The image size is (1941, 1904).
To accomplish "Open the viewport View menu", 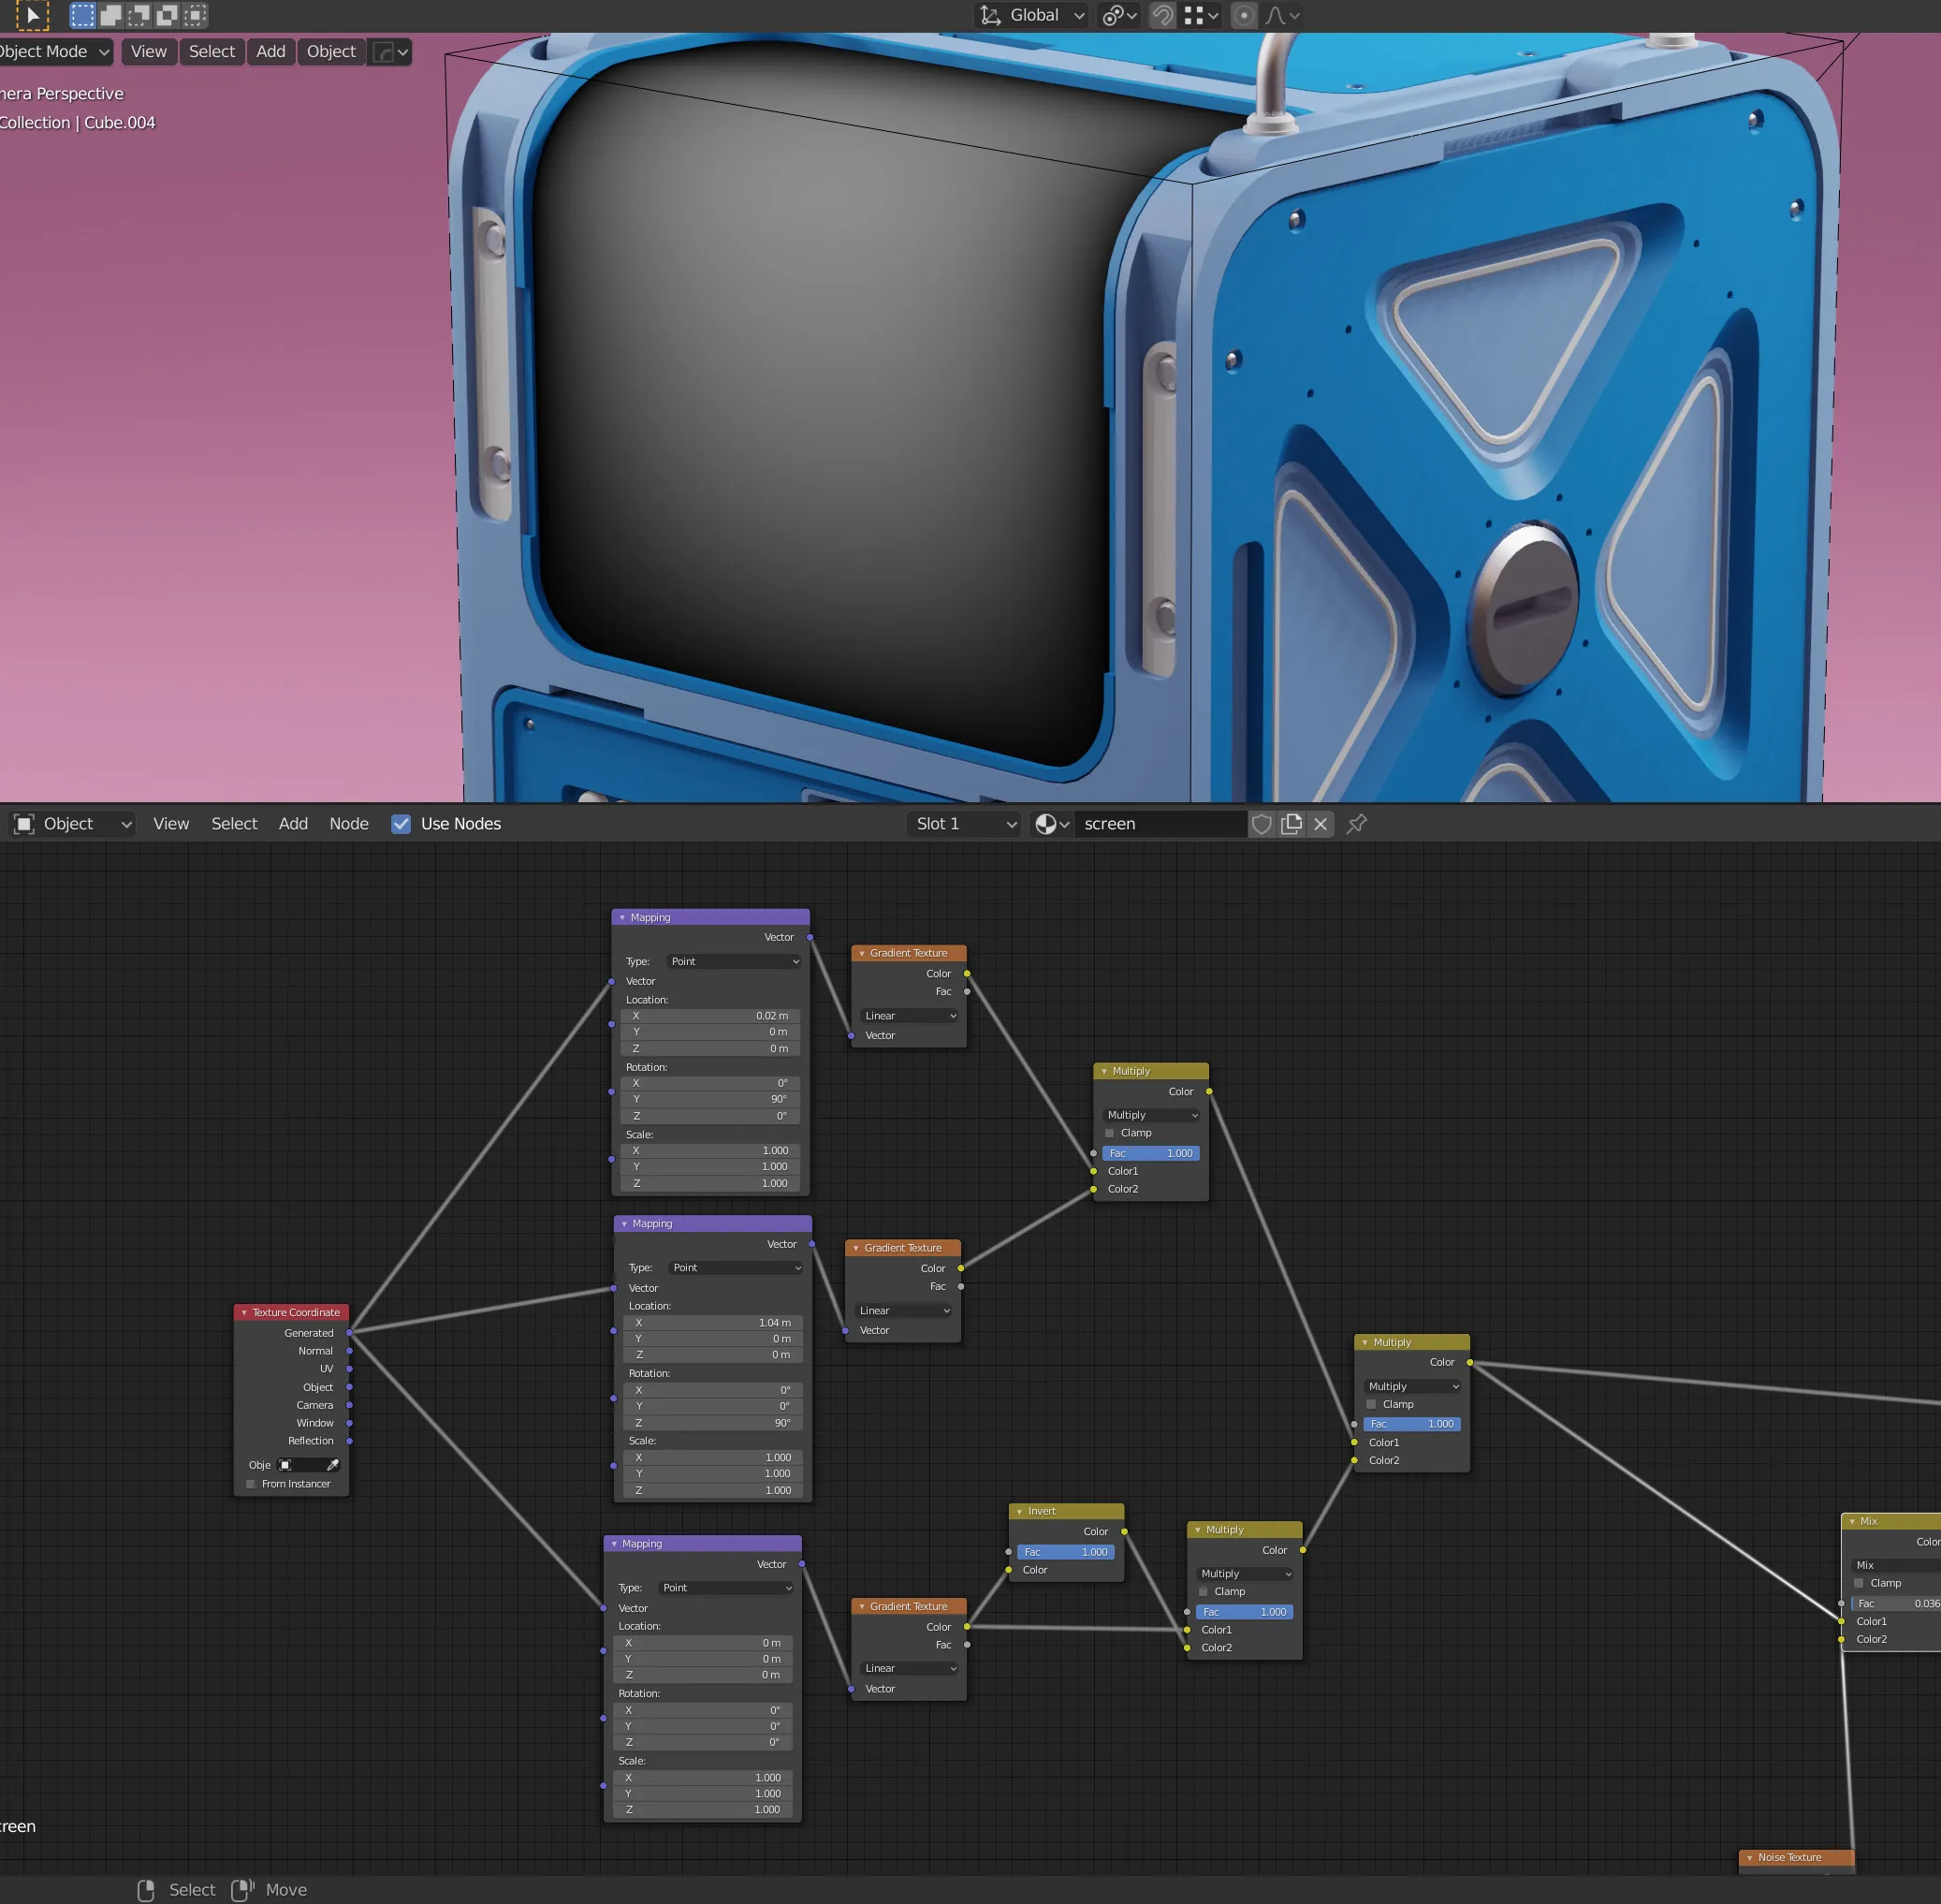I will point(148,51).
